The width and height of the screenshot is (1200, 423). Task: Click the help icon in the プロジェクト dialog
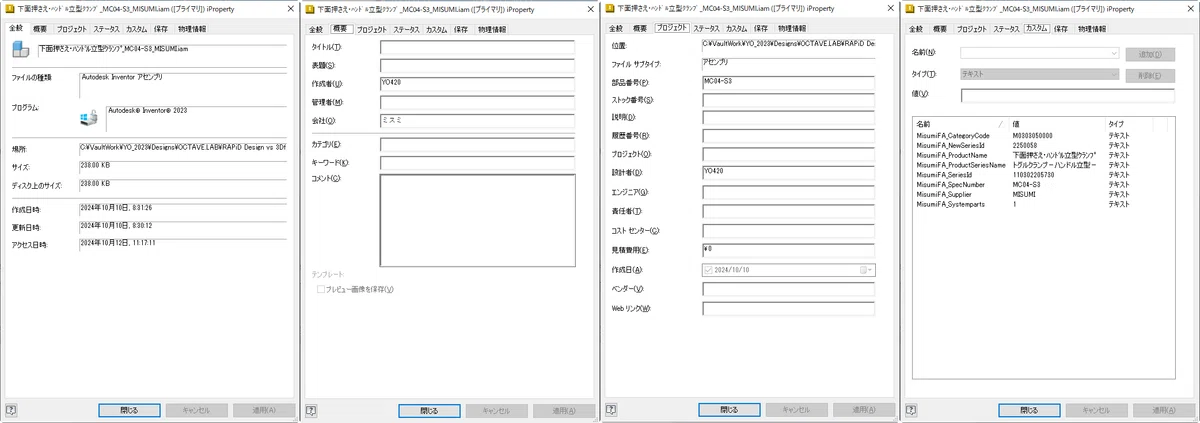pyautogui.click(x=610, y=409)
